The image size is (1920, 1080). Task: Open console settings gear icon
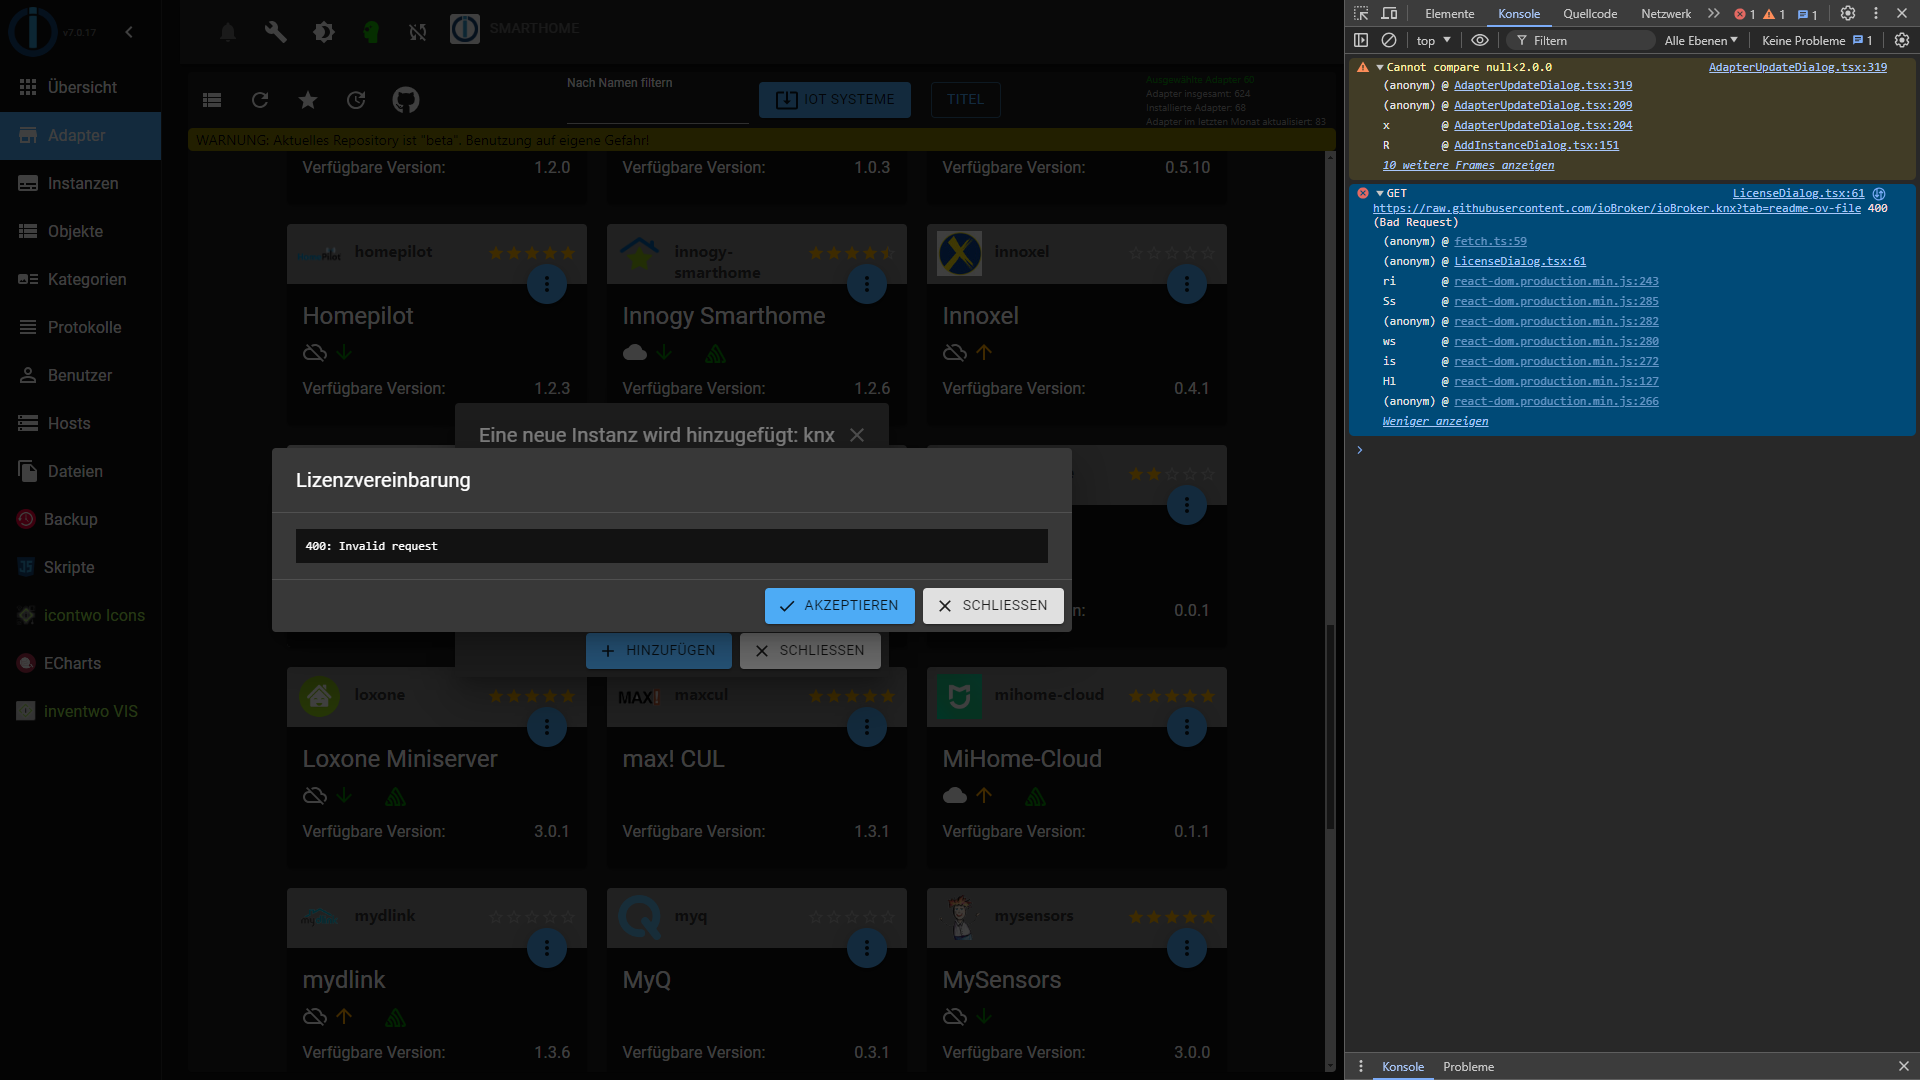[x=1902, y=41]
